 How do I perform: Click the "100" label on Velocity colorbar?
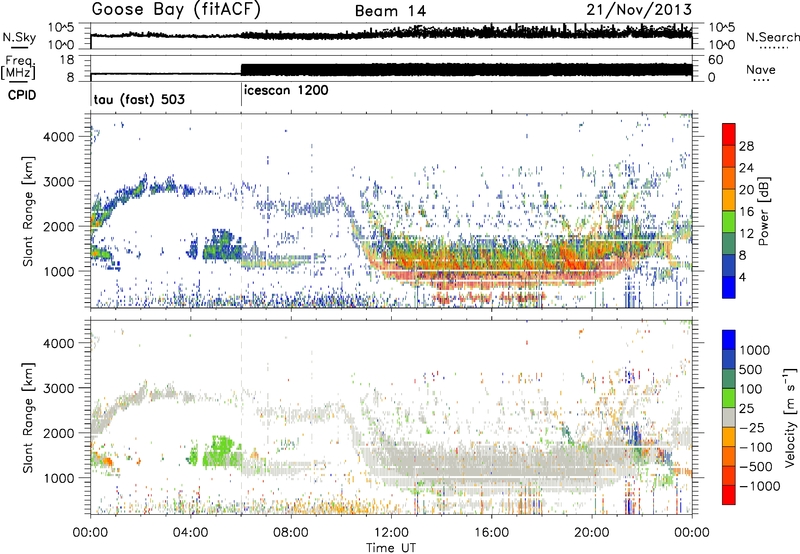pos(752,389)
